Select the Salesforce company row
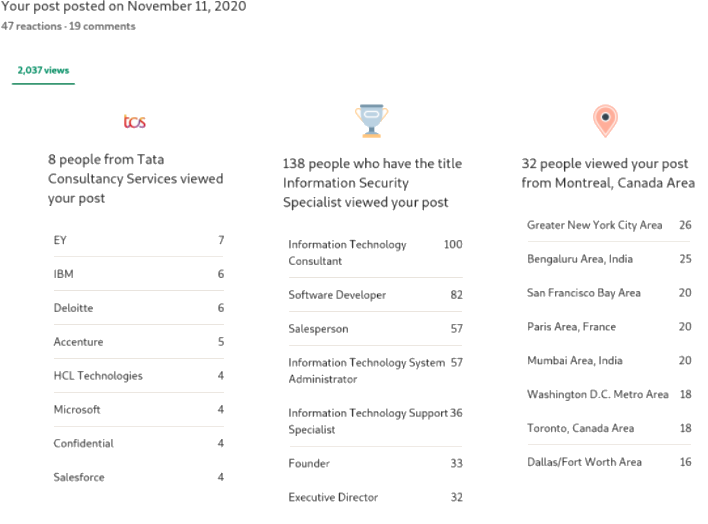 [139, 477]
